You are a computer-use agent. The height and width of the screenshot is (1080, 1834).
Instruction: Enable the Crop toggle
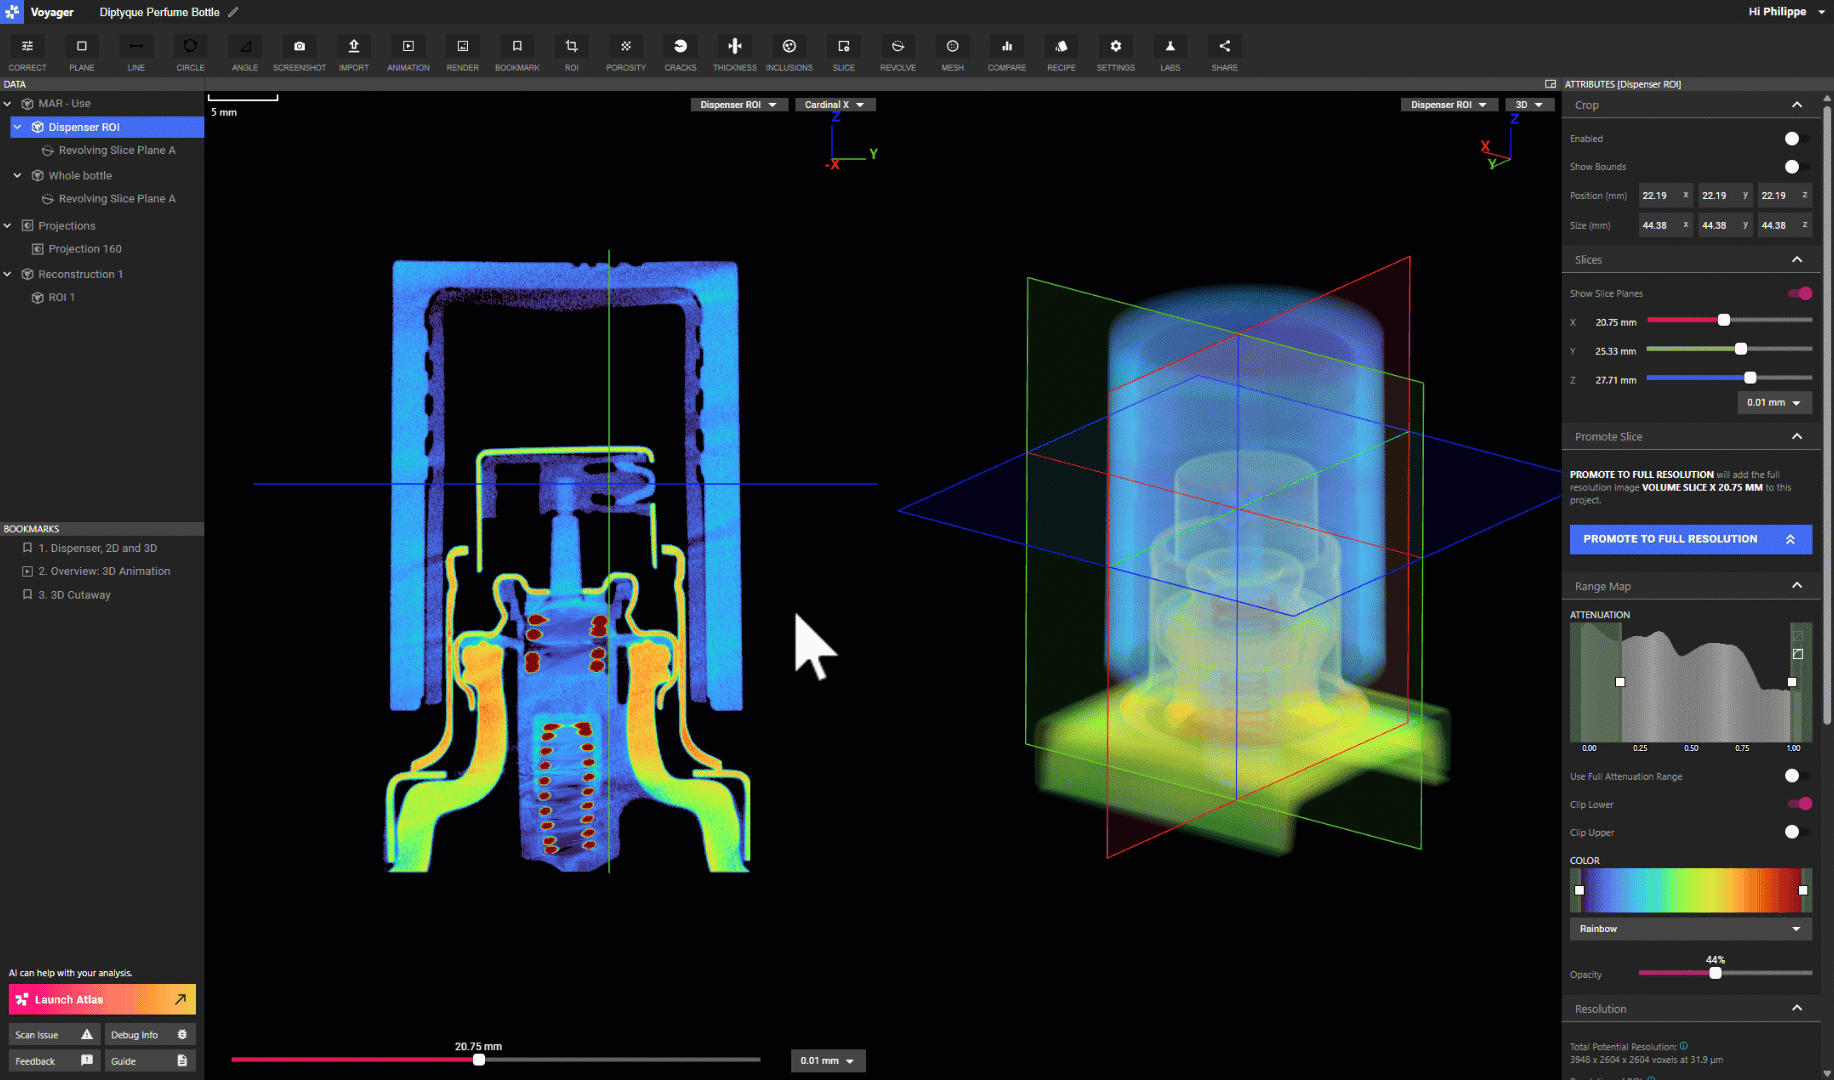pyautogui.click(x=1797, y=139)
